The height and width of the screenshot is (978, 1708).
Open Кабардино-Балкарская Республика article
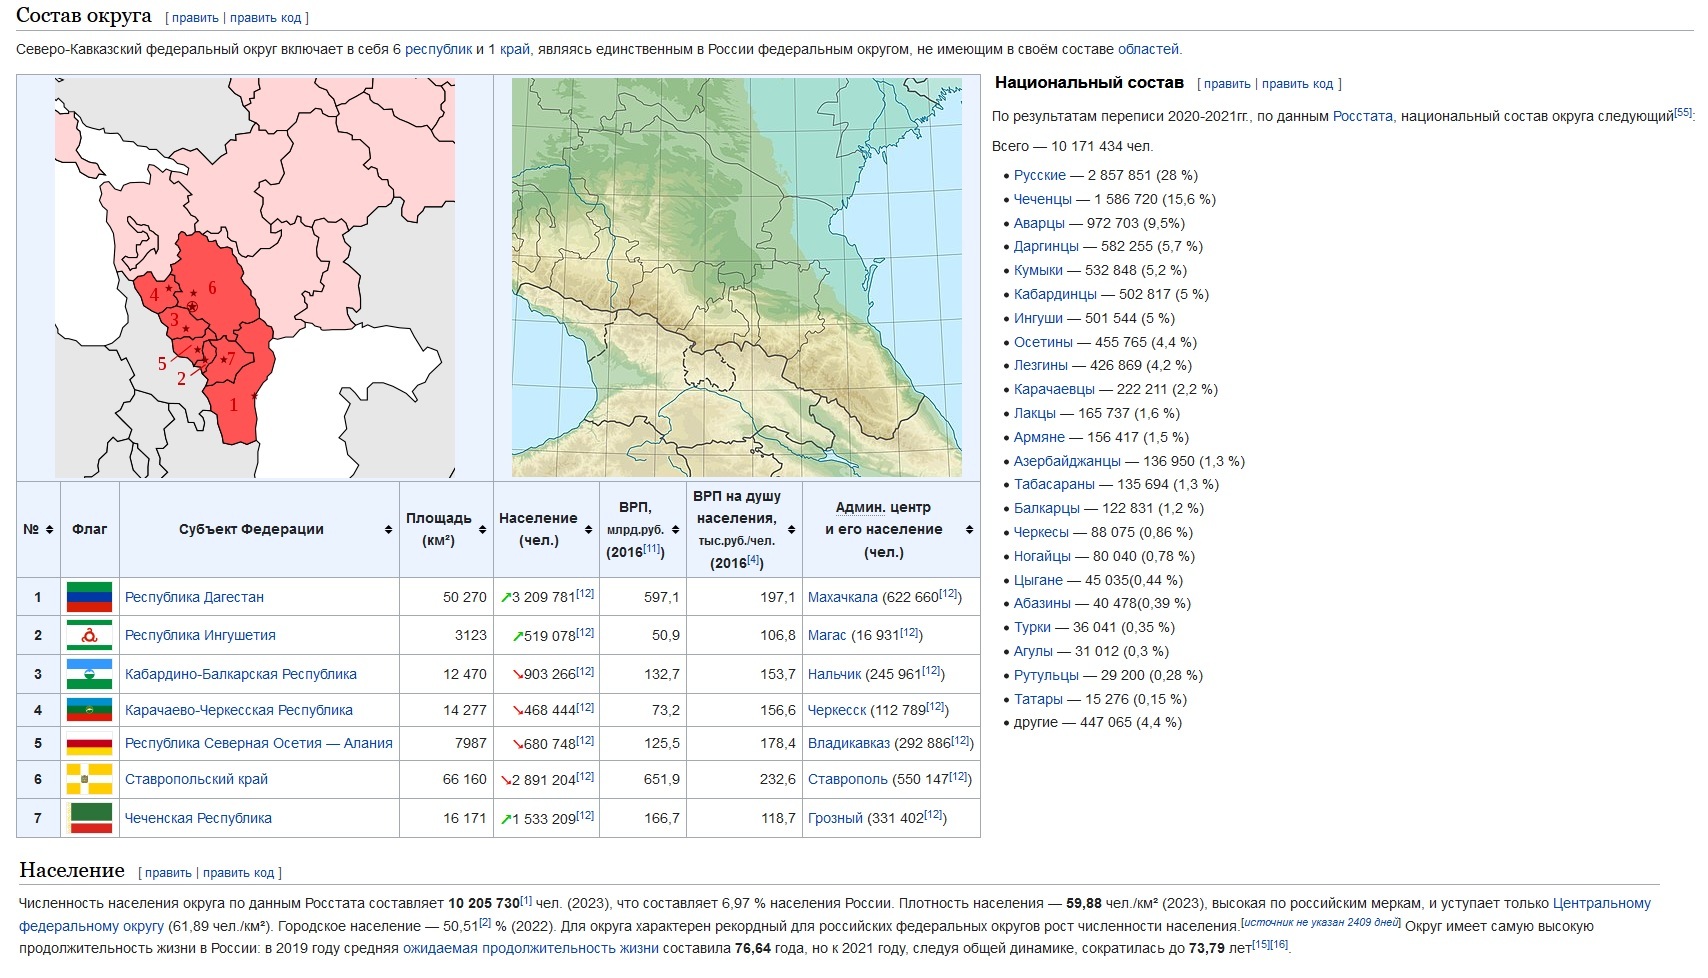(241, 674)
